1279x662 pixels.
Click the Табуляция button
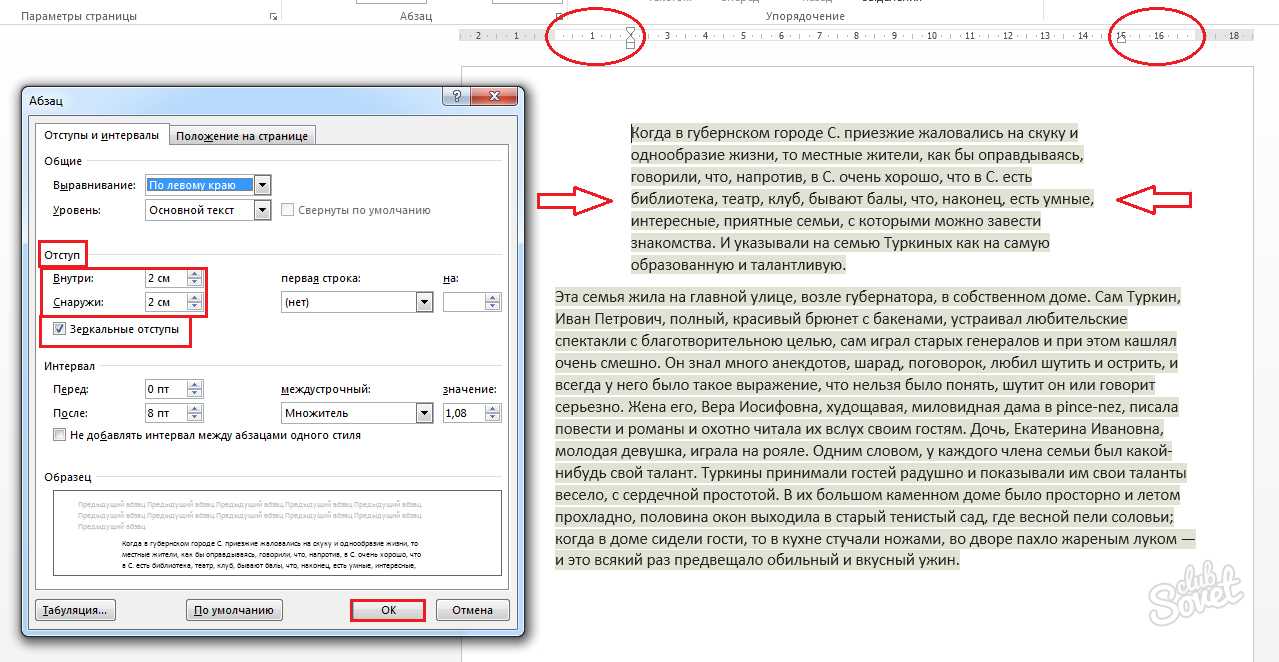[75, 610]
